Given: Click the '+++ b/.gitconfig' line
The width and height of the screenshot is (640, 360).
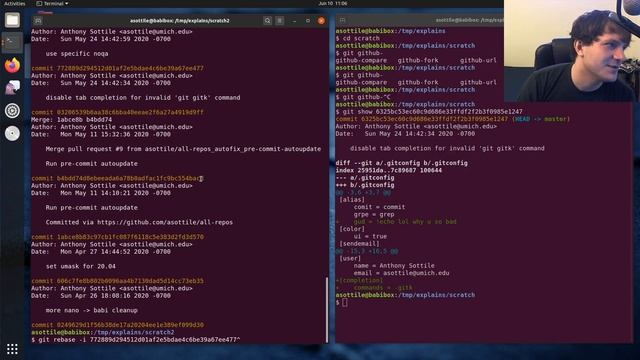Looking at the screenshot, I should click(365, 185).
